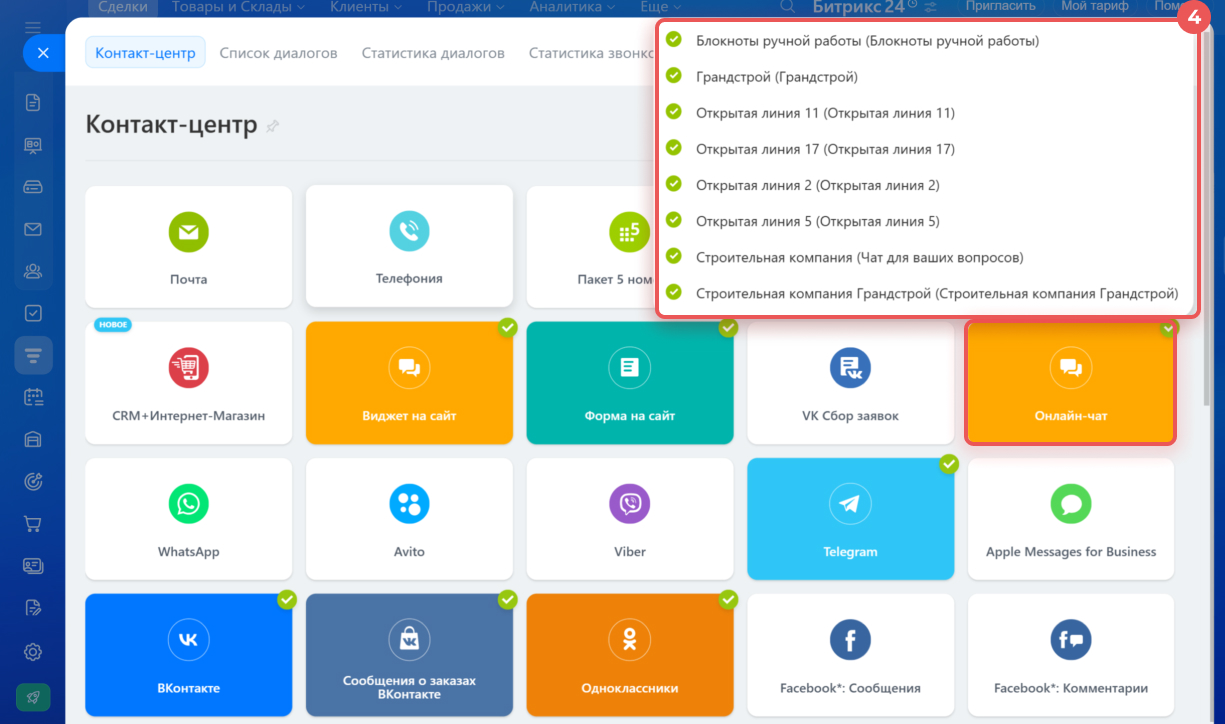Image resolution: width=1225 pixels, height=724 pixels.
Task: Expand the Продажи menu
Action: pos(465,7)
